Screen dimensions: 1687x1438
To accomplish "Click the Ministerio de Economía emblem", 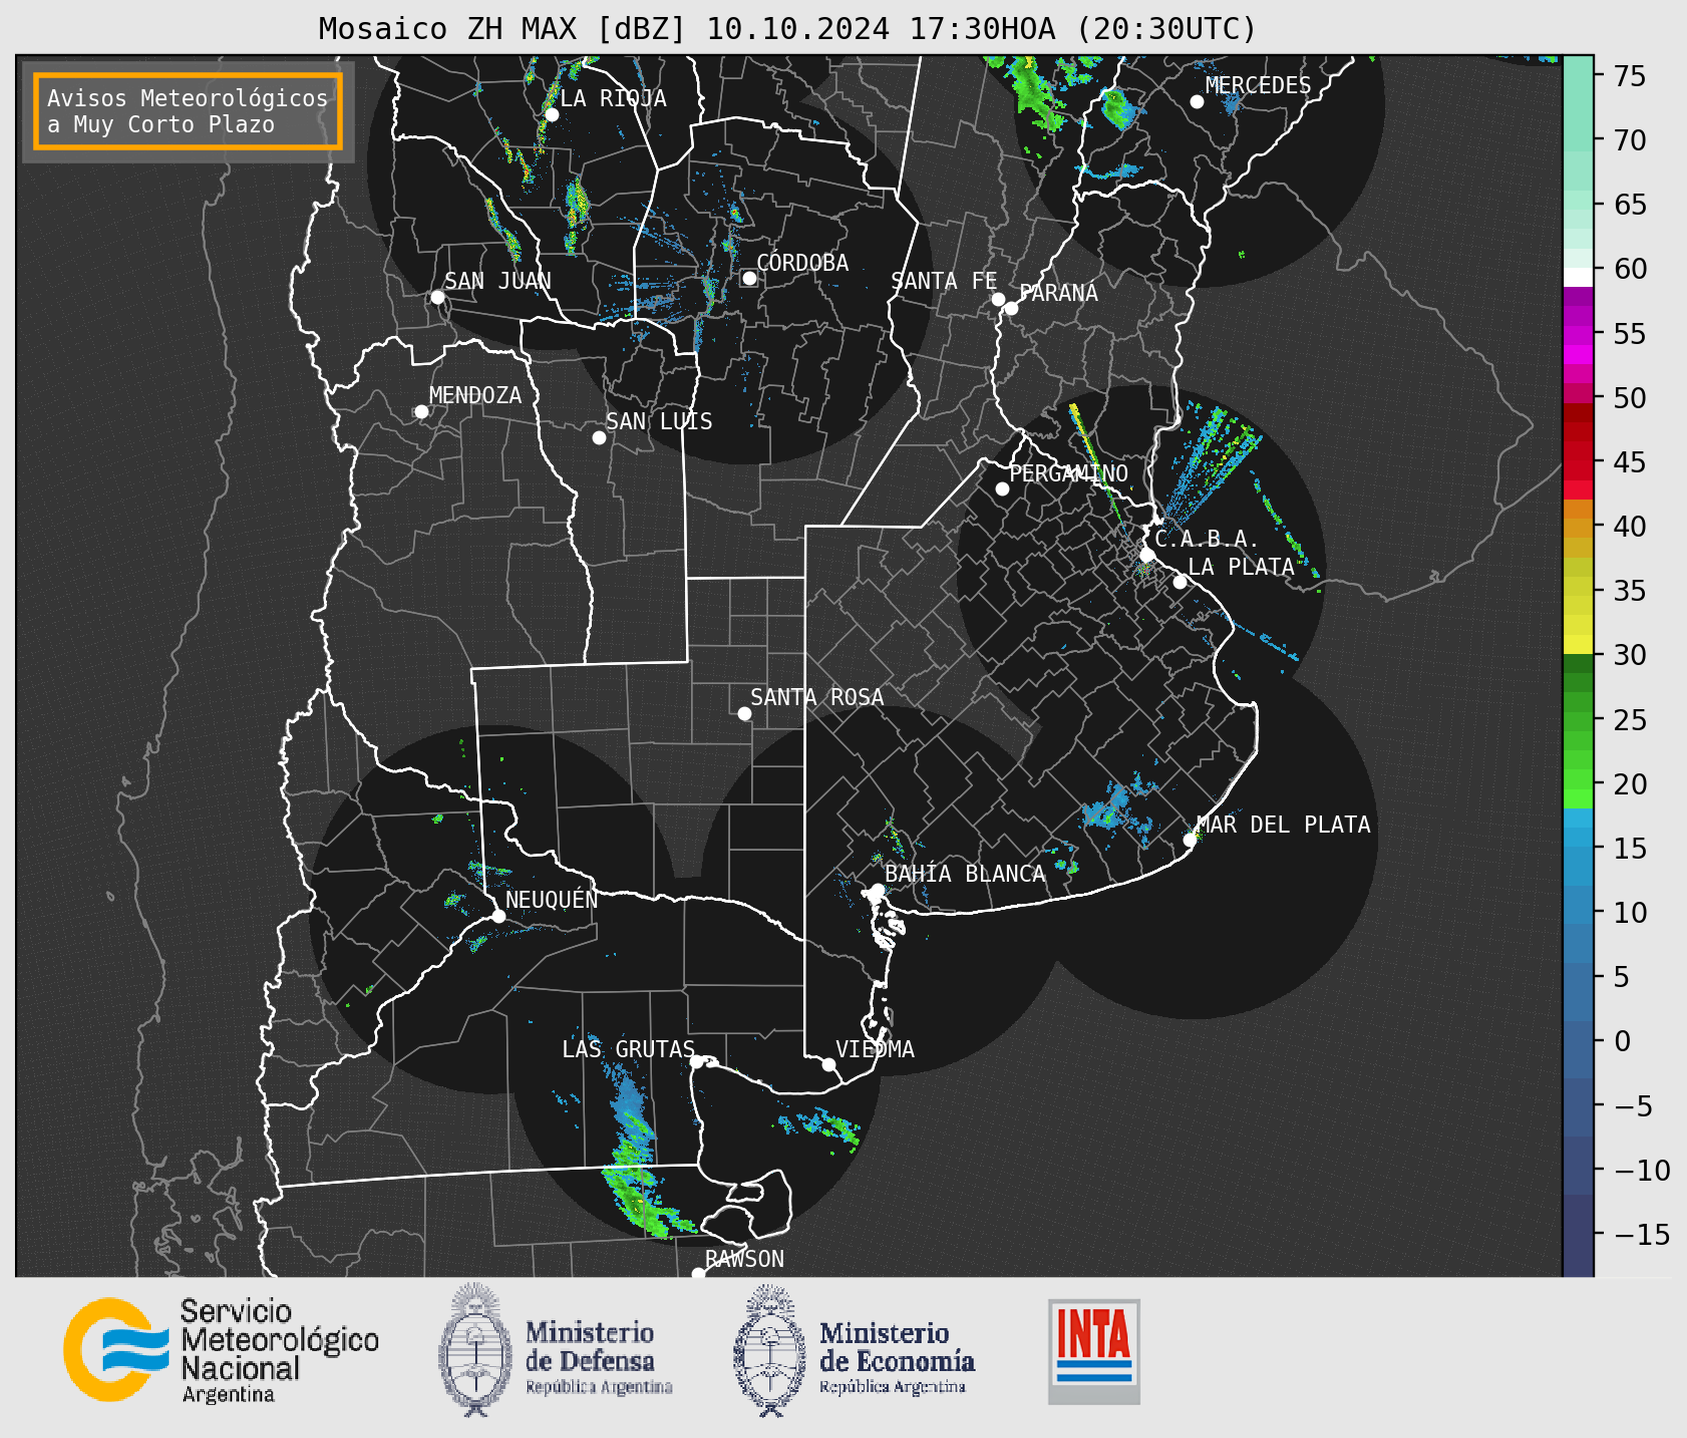I will pyautogui.click(x=767, y=1350).
